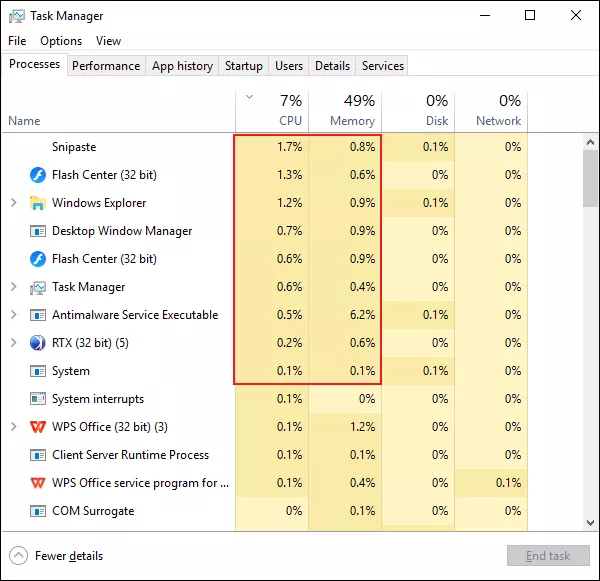This screenshot has height=581, width=600.
Task: Sort by the Network column header
Action: point(491,112)
